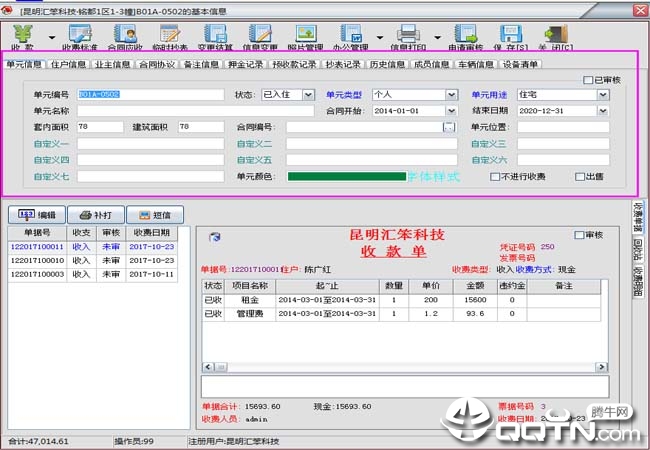Check the 审核 box on receipt

click(579, 235)
